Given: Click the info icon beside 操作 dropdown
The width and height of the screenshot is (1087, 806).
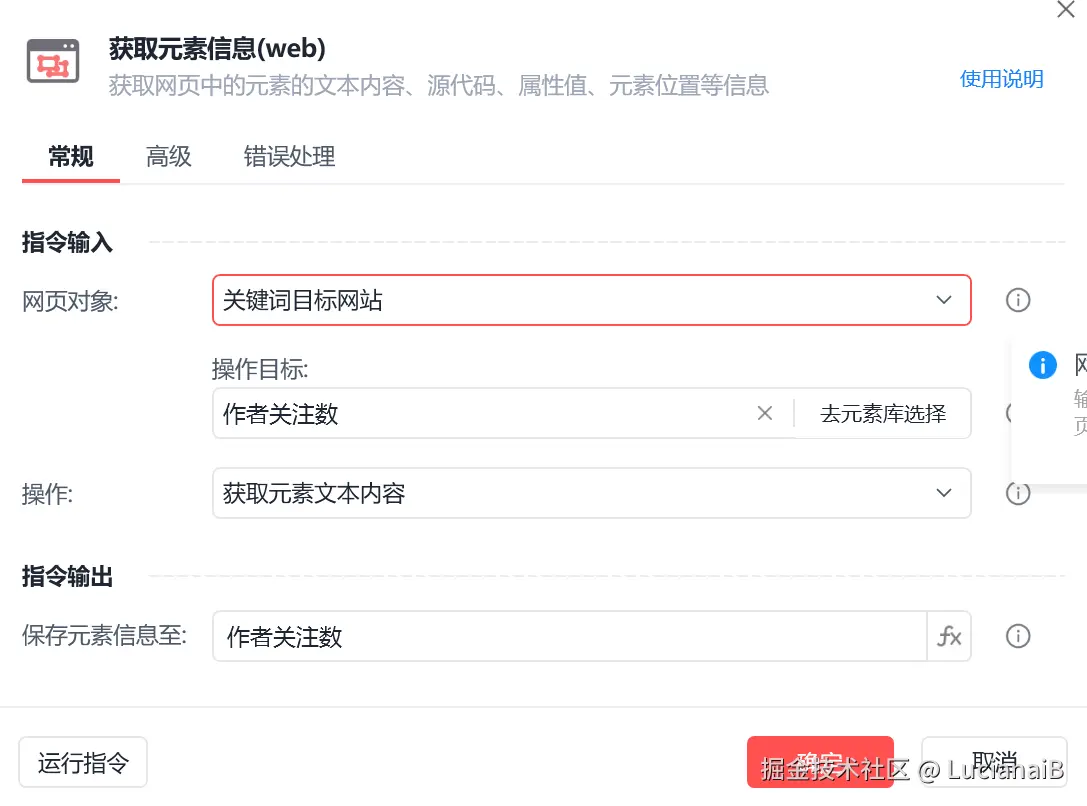Looking at the screenshot, I should click(x=1018, y=493).
